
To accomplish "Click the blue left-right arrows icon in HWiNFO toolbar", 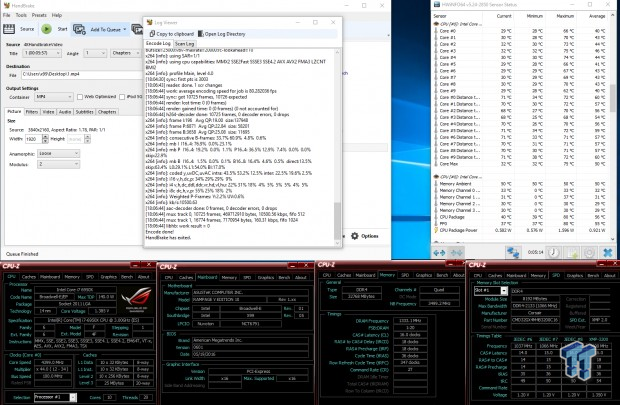I will click(439, 252).
